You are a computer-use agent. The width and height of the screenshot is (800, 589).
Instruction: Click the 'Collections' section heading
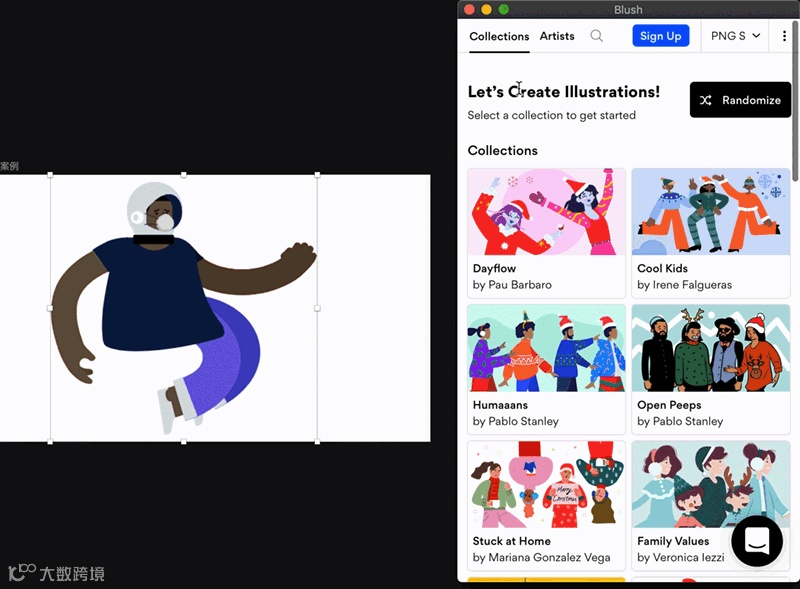[503, 151]
